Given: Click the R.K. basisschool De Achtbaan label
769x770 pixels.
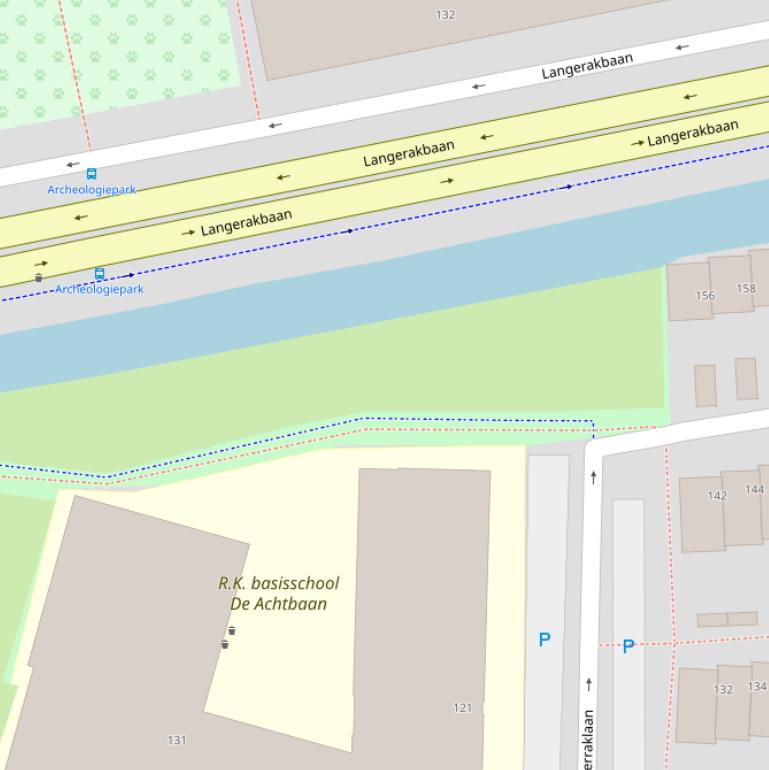Looking at the screenshot, I should pos(278,593).
